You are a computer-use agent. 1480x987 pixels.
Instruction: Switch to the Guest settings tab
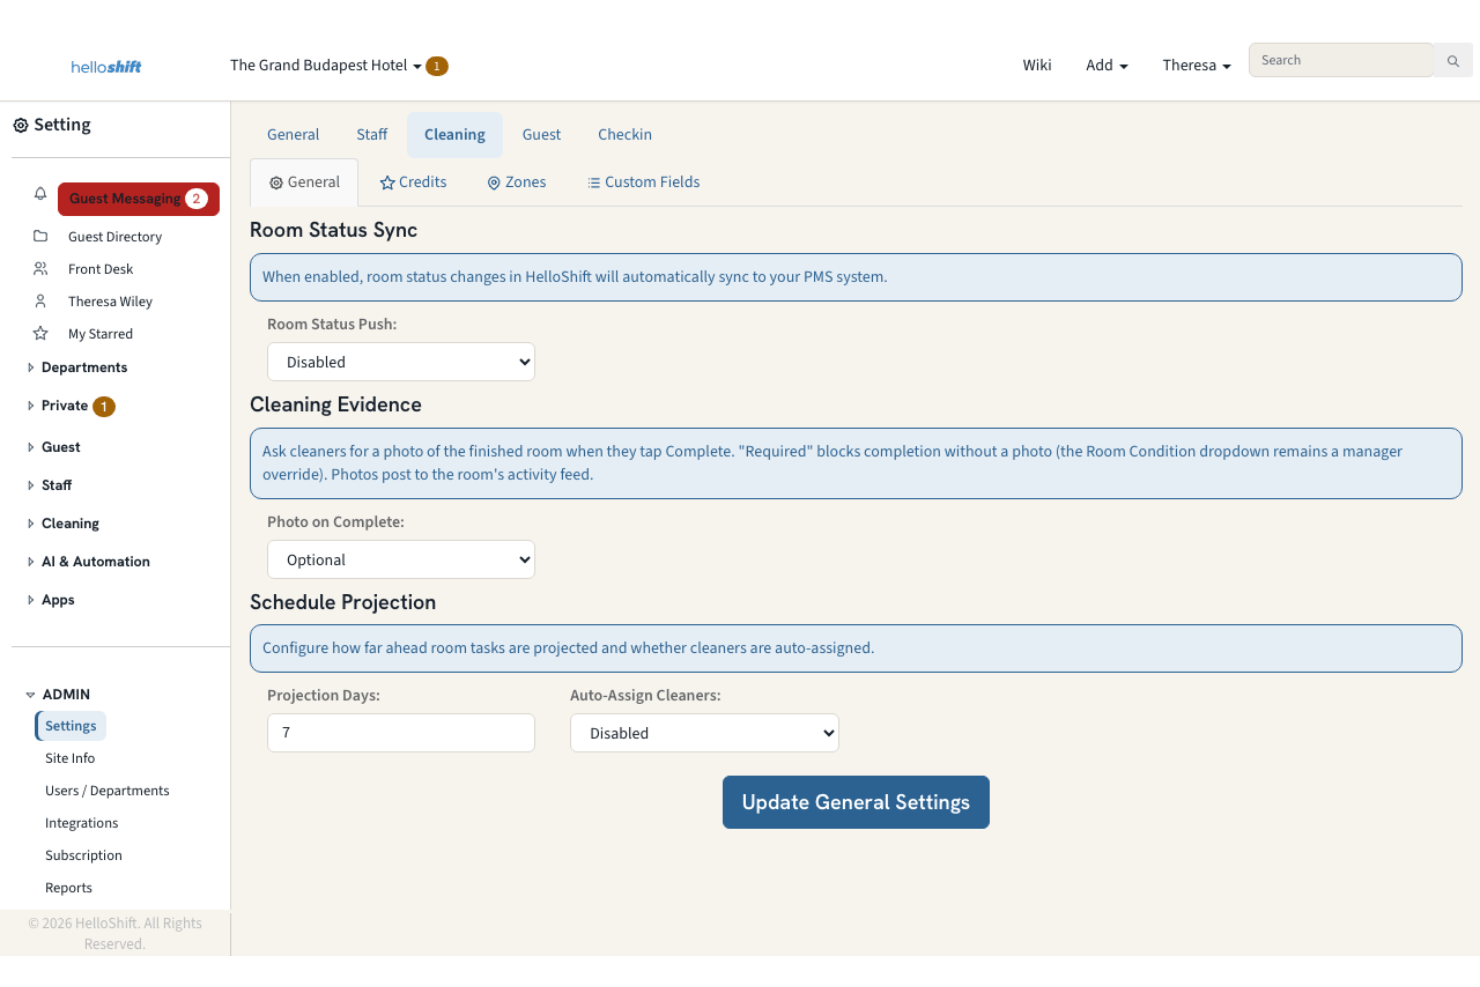(541, 135)
